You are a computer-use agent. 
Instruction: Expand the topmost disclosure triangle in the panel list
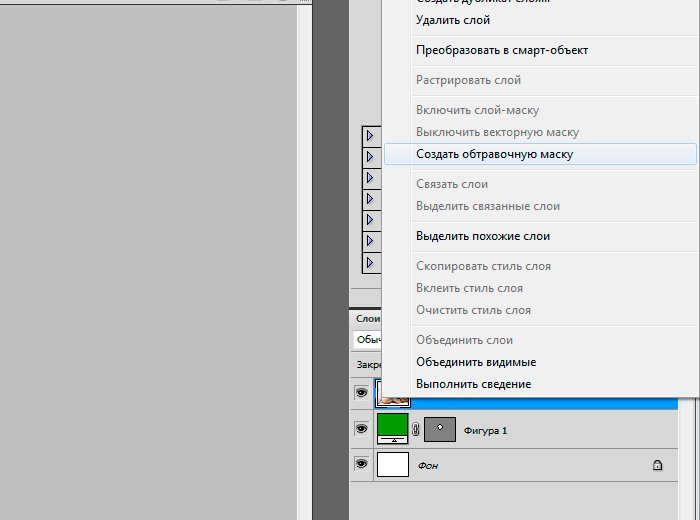(369, 135)
